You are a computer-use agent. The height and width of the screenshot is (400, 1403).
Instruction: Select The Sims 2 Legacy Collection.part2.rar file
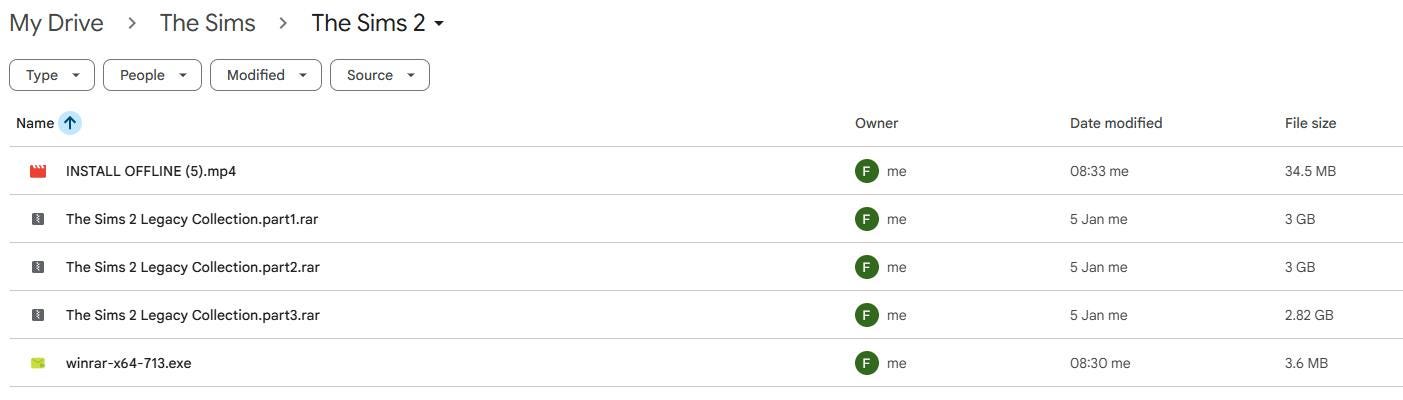coord(192,267)
